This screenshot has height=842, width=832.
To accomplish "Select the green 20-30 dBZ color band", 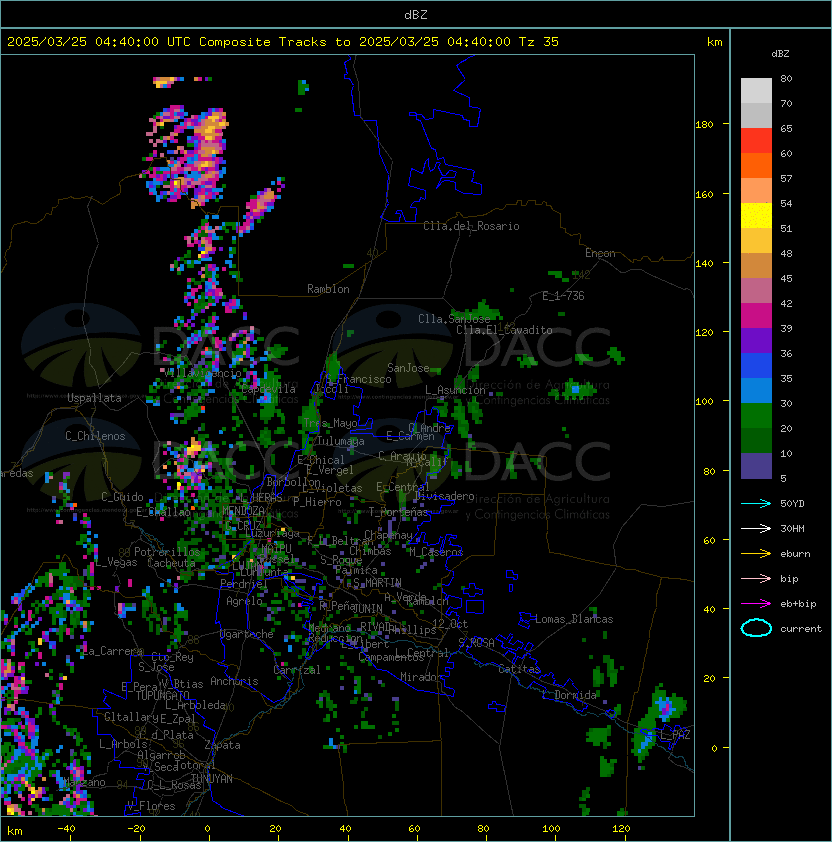I will [x=756, y=416].
